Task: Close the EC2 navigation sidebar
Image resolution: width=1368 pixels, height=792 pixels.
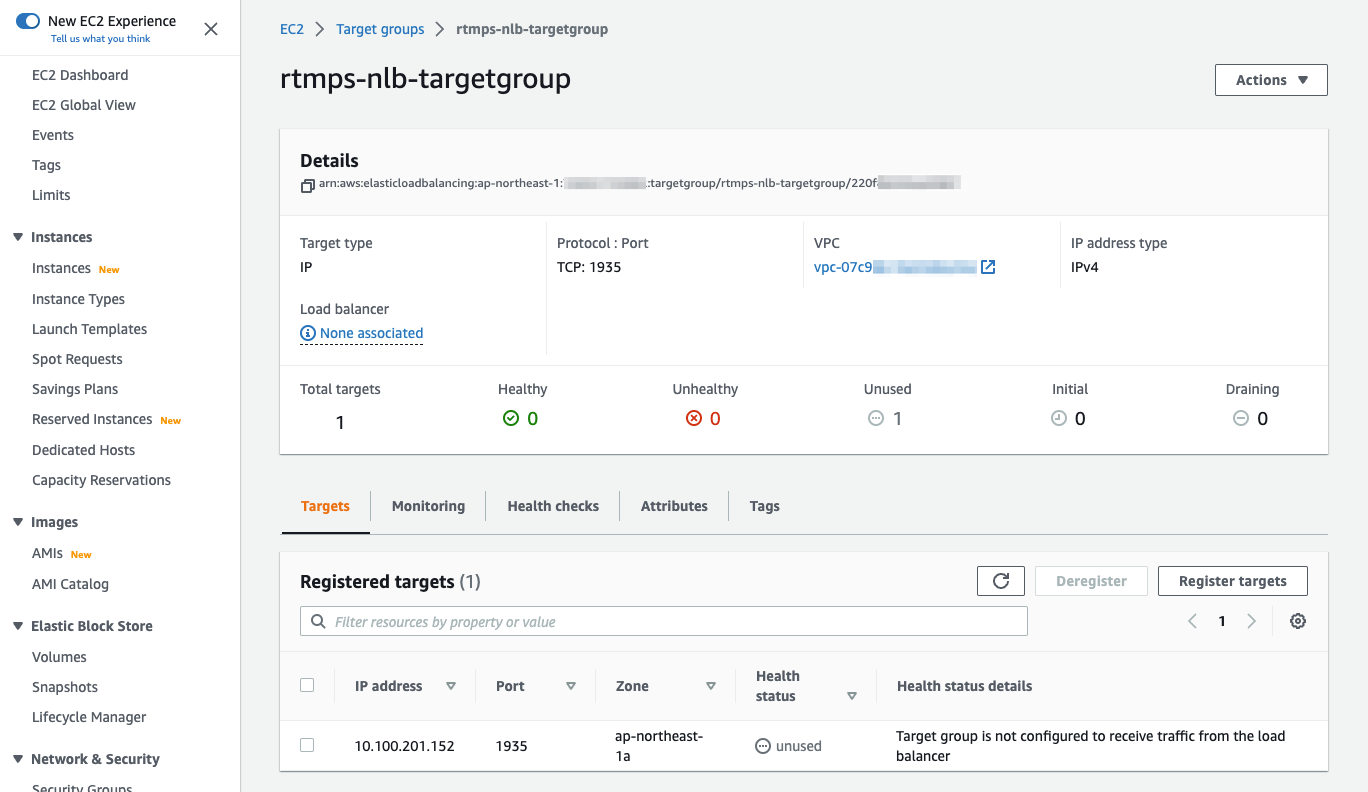Action: click(211, 29)
